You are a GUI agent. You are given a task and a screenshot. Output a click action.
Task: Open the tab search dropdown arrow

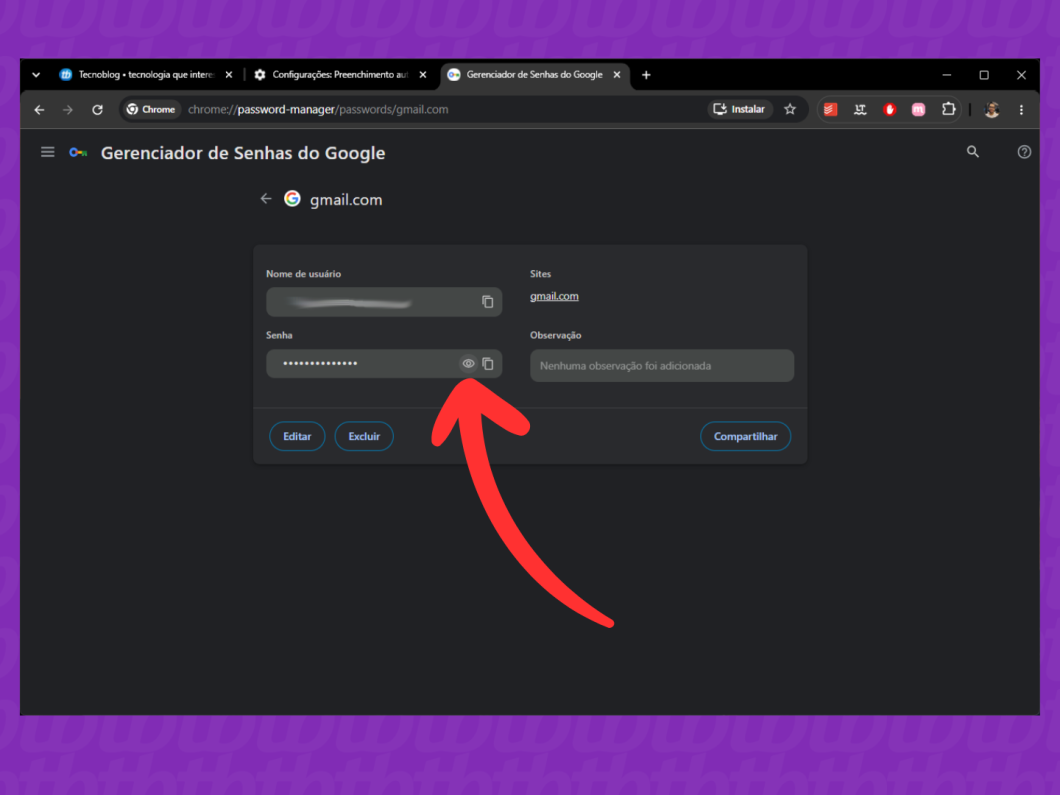click(36, 75)
